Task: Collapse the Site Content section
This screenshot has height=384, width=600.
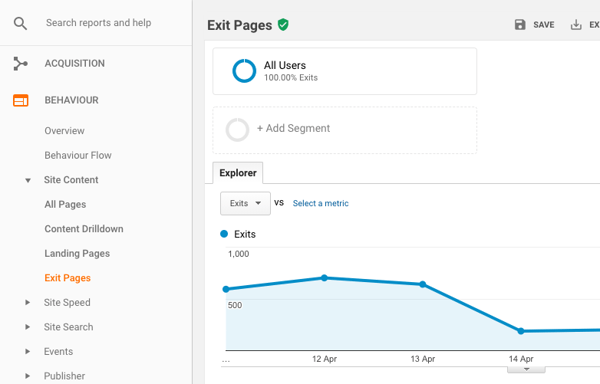Action: [x=28, y=180]
